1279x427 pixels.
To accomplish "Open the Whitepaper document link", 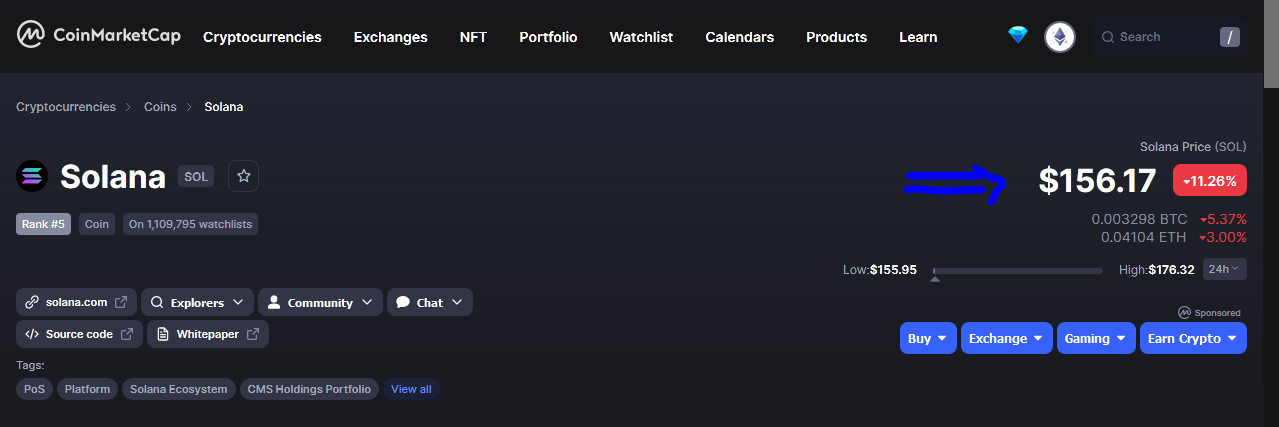I will point(208,334).
